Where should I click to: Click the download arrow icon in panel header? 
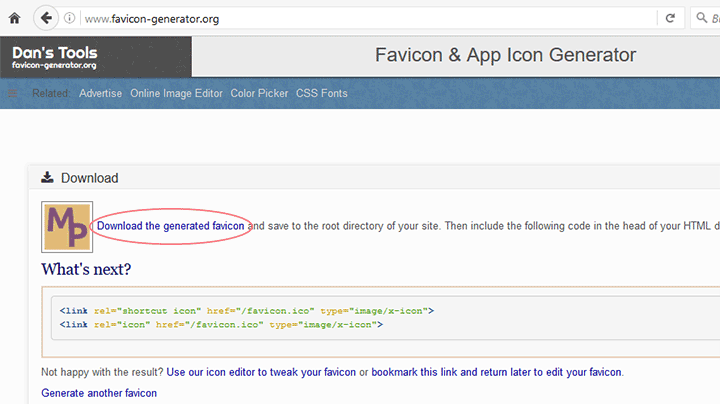coord(47,178)
